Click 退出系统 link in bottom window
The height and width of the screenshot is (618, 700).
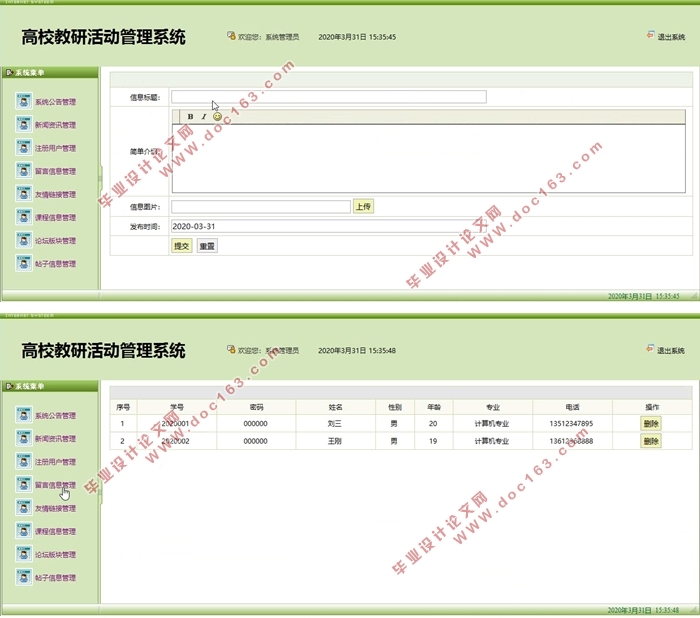point(671,351)
